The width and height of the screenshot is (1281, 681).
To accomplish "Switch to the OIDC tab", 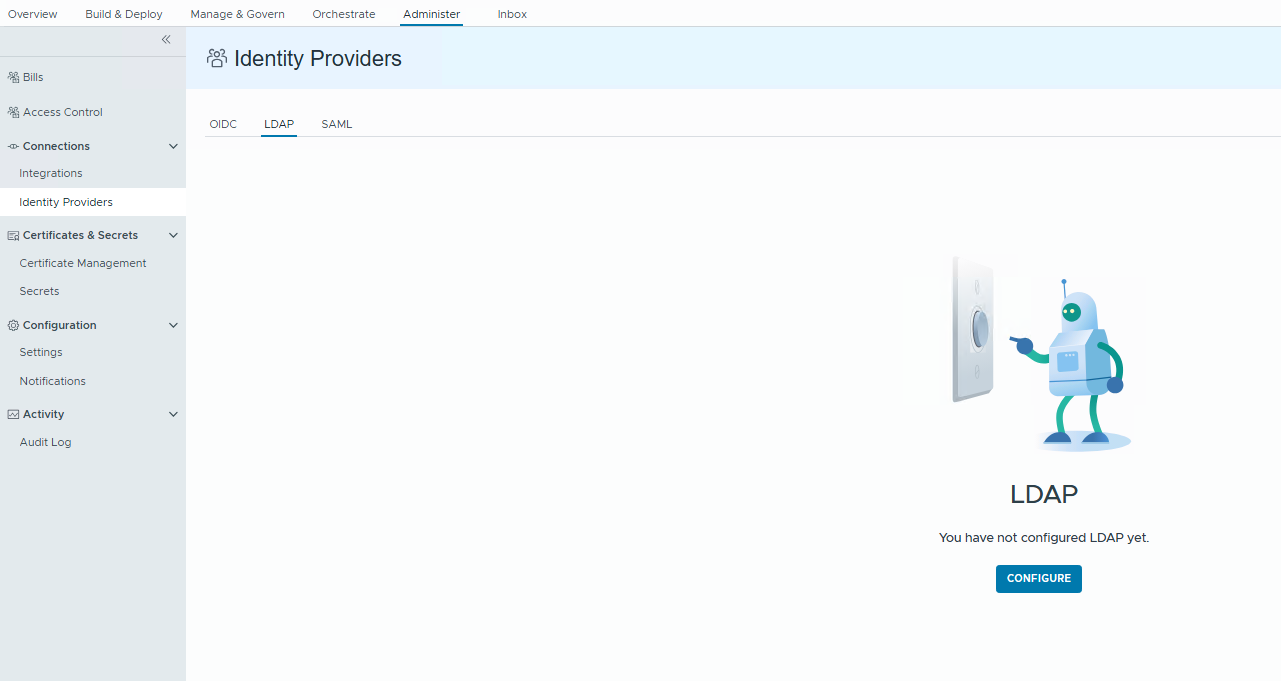I will (x=223, y=124).
